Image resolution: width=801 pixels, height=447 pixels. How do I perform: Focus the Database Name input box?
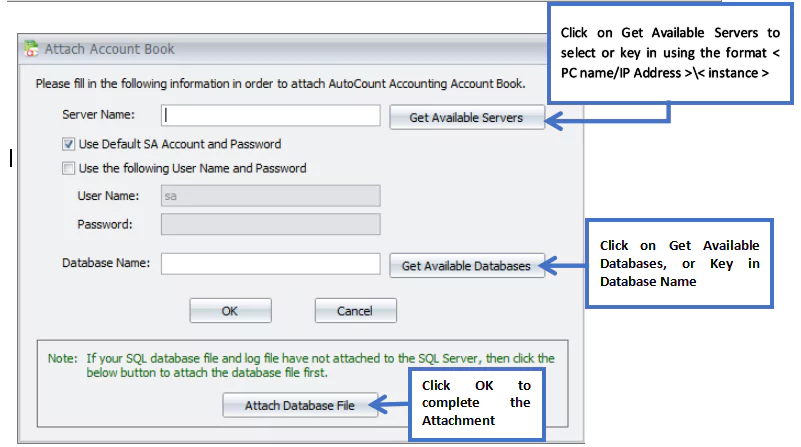pyautogui.click(x=271, y=264)
